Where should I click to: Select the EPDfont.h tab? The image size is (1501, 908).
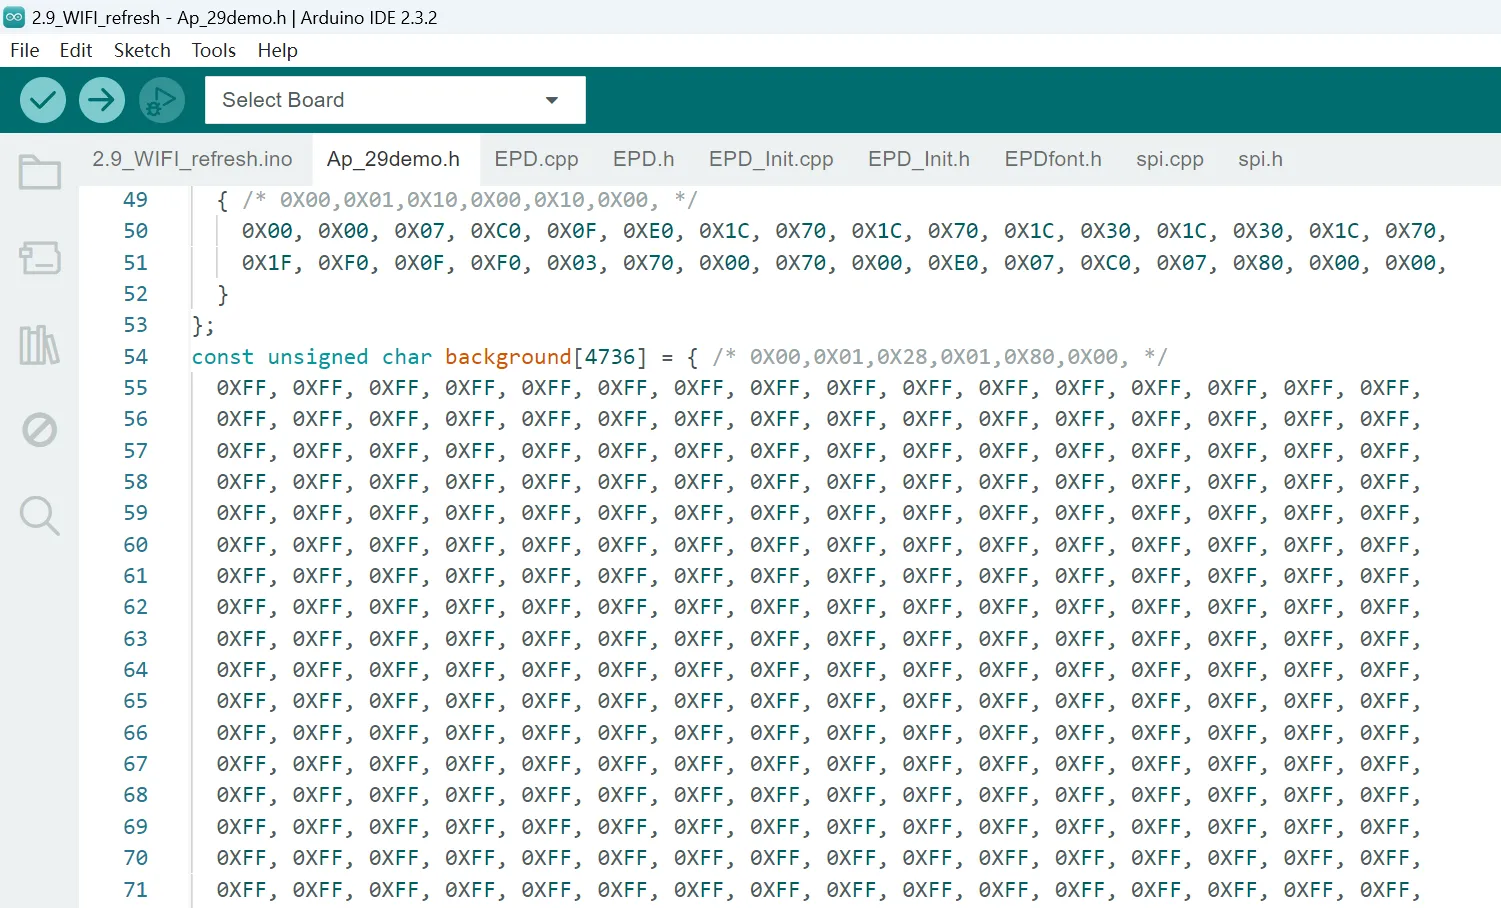coord(1052,159)
